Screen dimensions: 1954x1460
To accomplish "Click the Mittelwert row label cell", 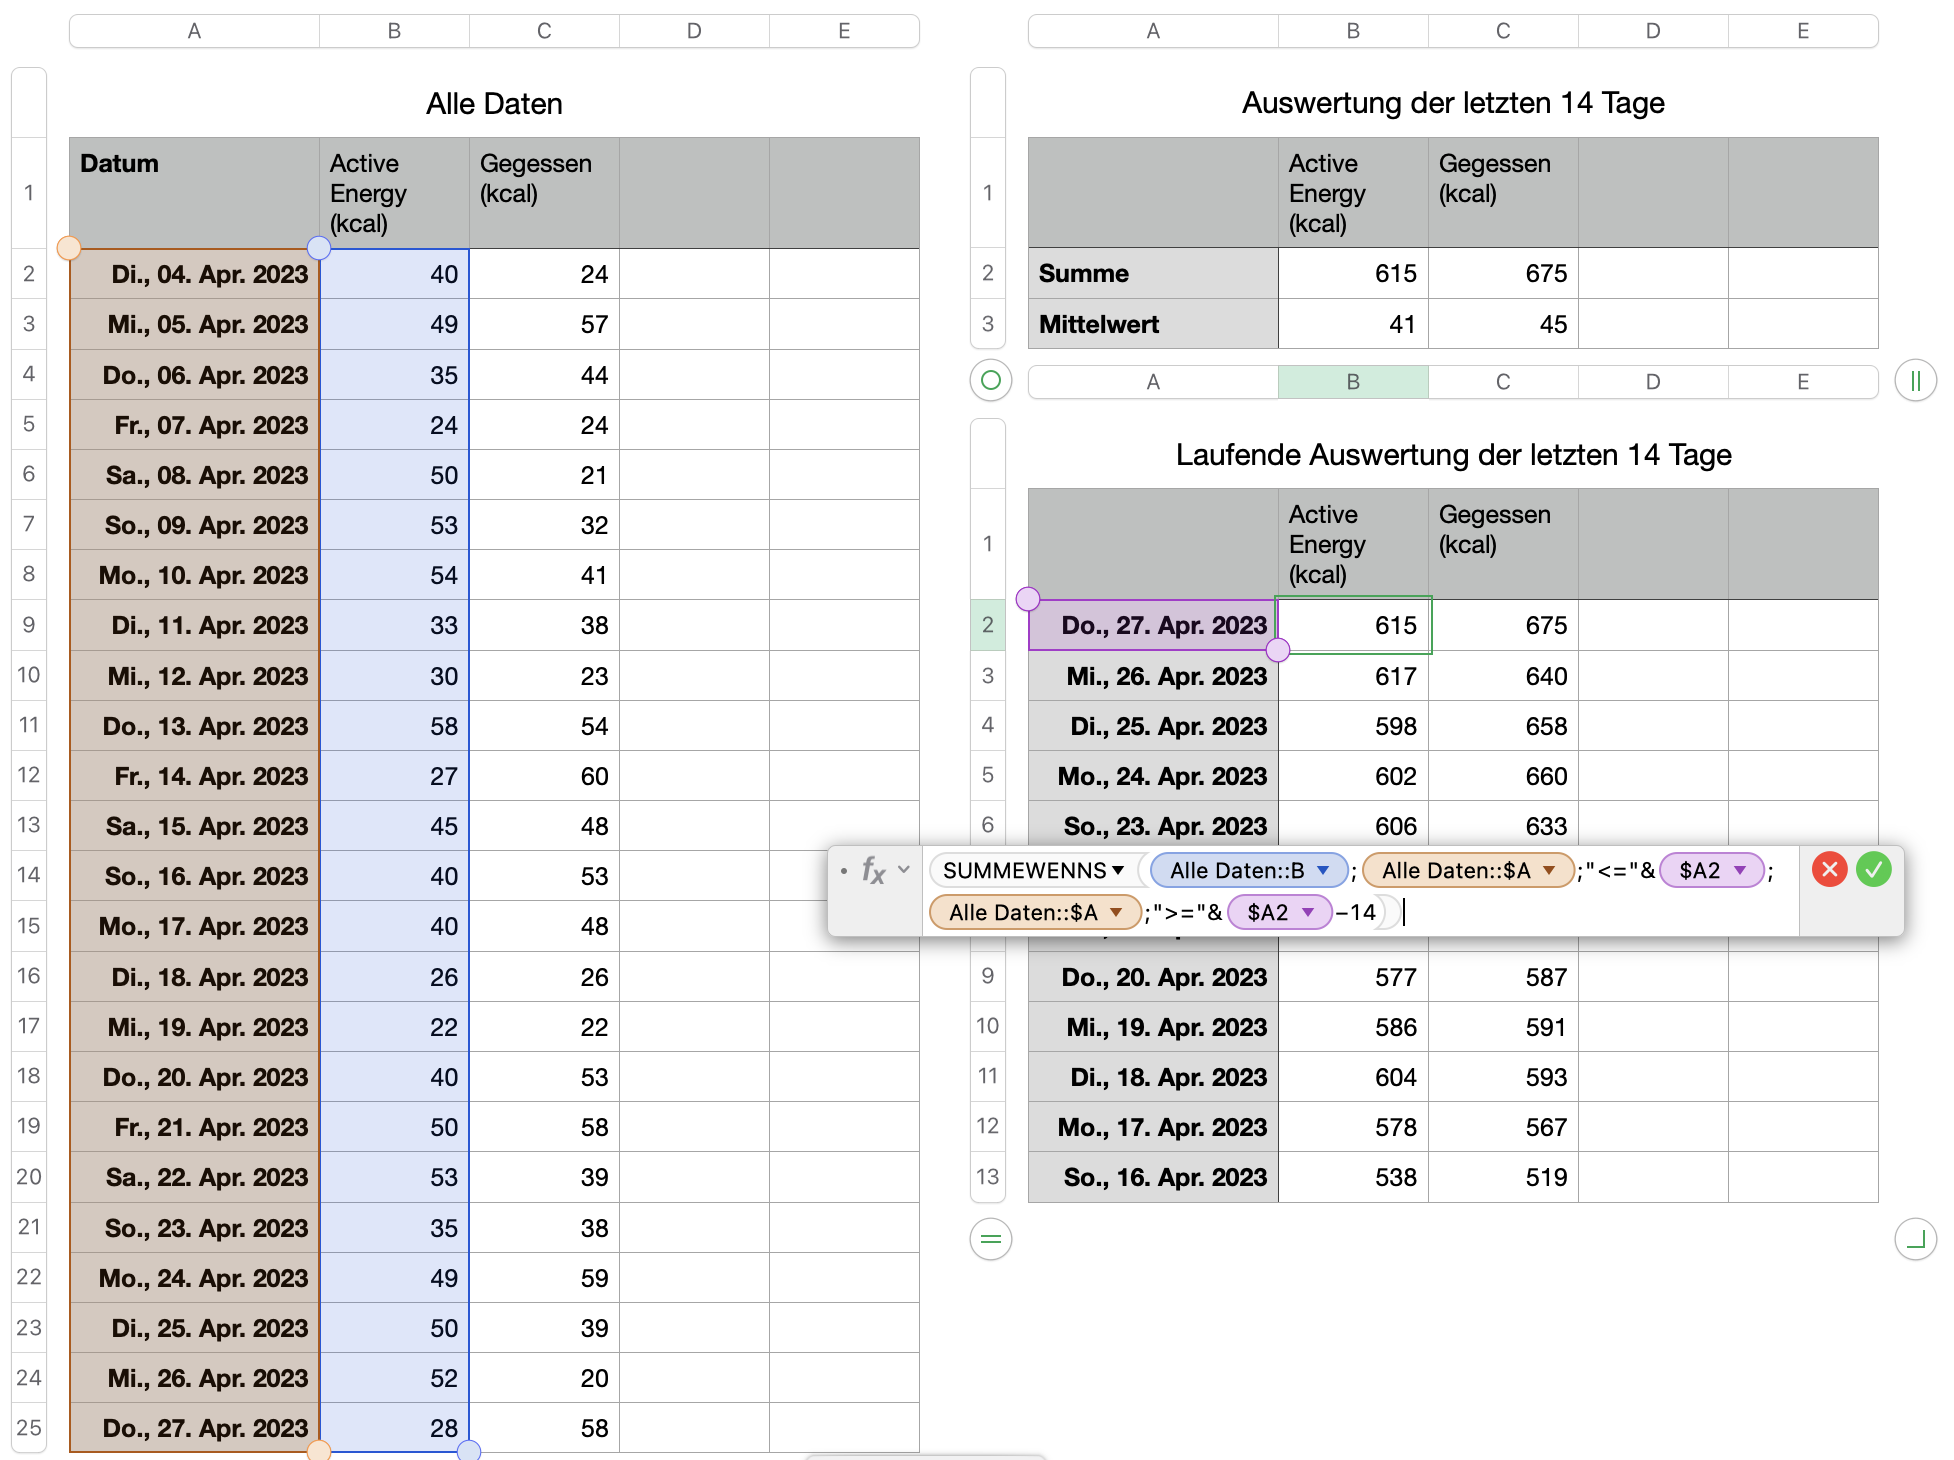I will pyautogui.click(x=1152, y=324).
